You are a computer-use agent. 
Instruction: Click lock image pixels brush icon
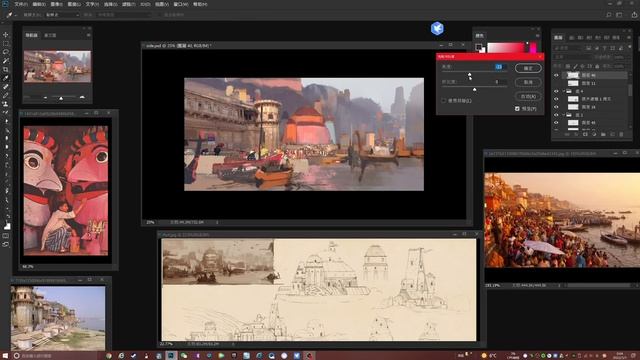pyautogui.click(x=575, y=67)
